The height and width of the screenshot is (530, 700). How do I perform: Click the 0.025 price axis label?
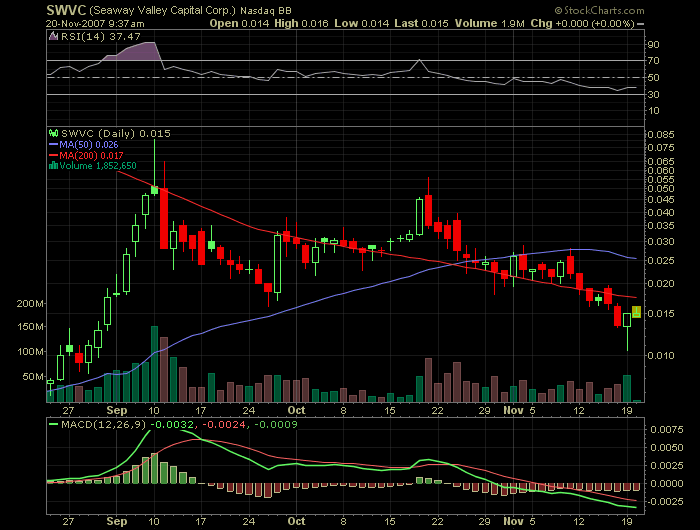pyautogui.click(x=661, y=260)
